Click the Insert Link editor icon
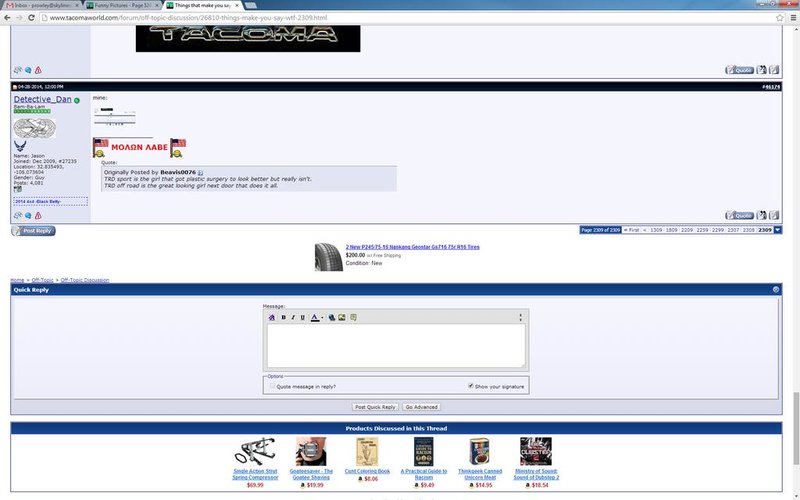 coord(332,317)
